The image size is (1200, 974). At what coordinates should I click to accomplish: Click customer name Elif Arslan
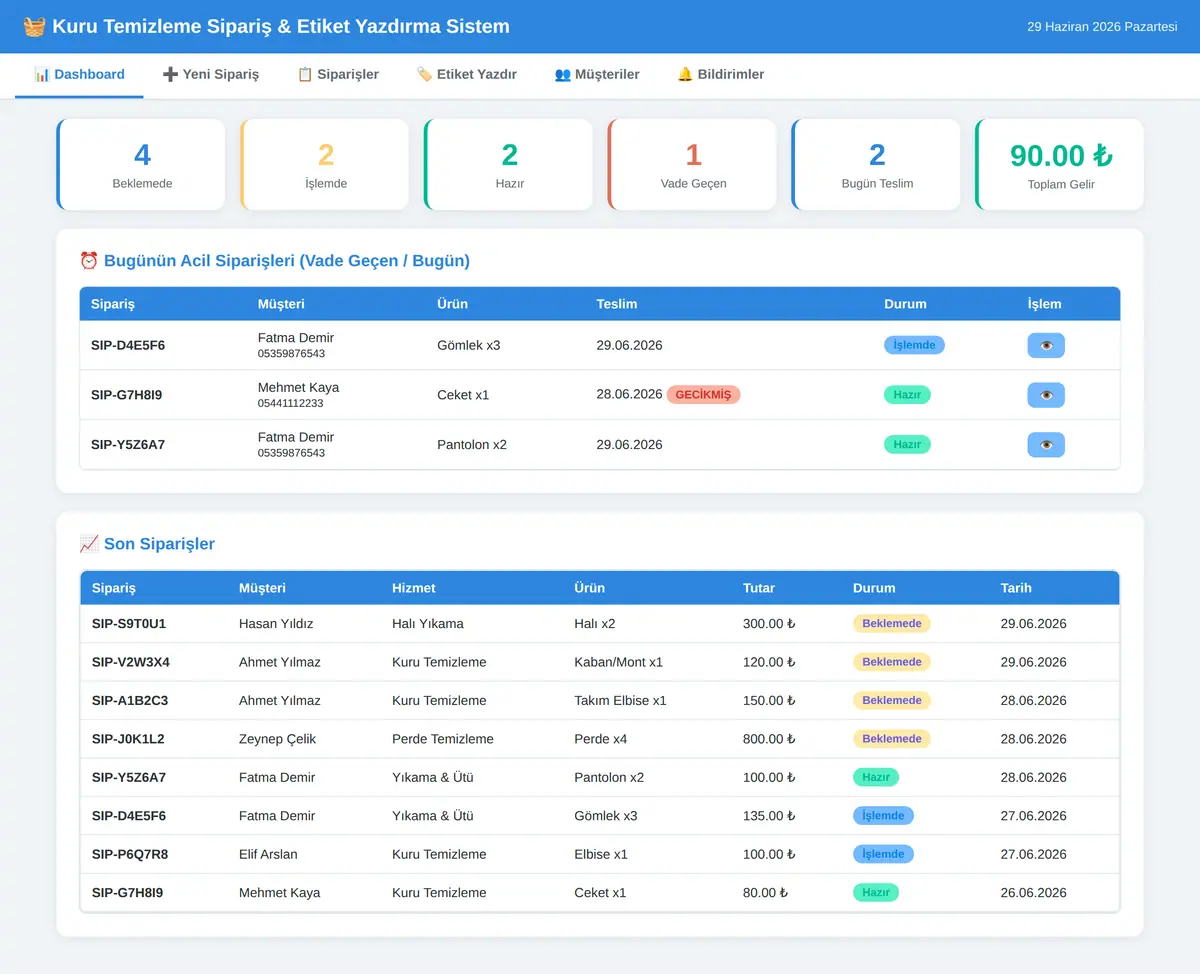coord(268,855)
